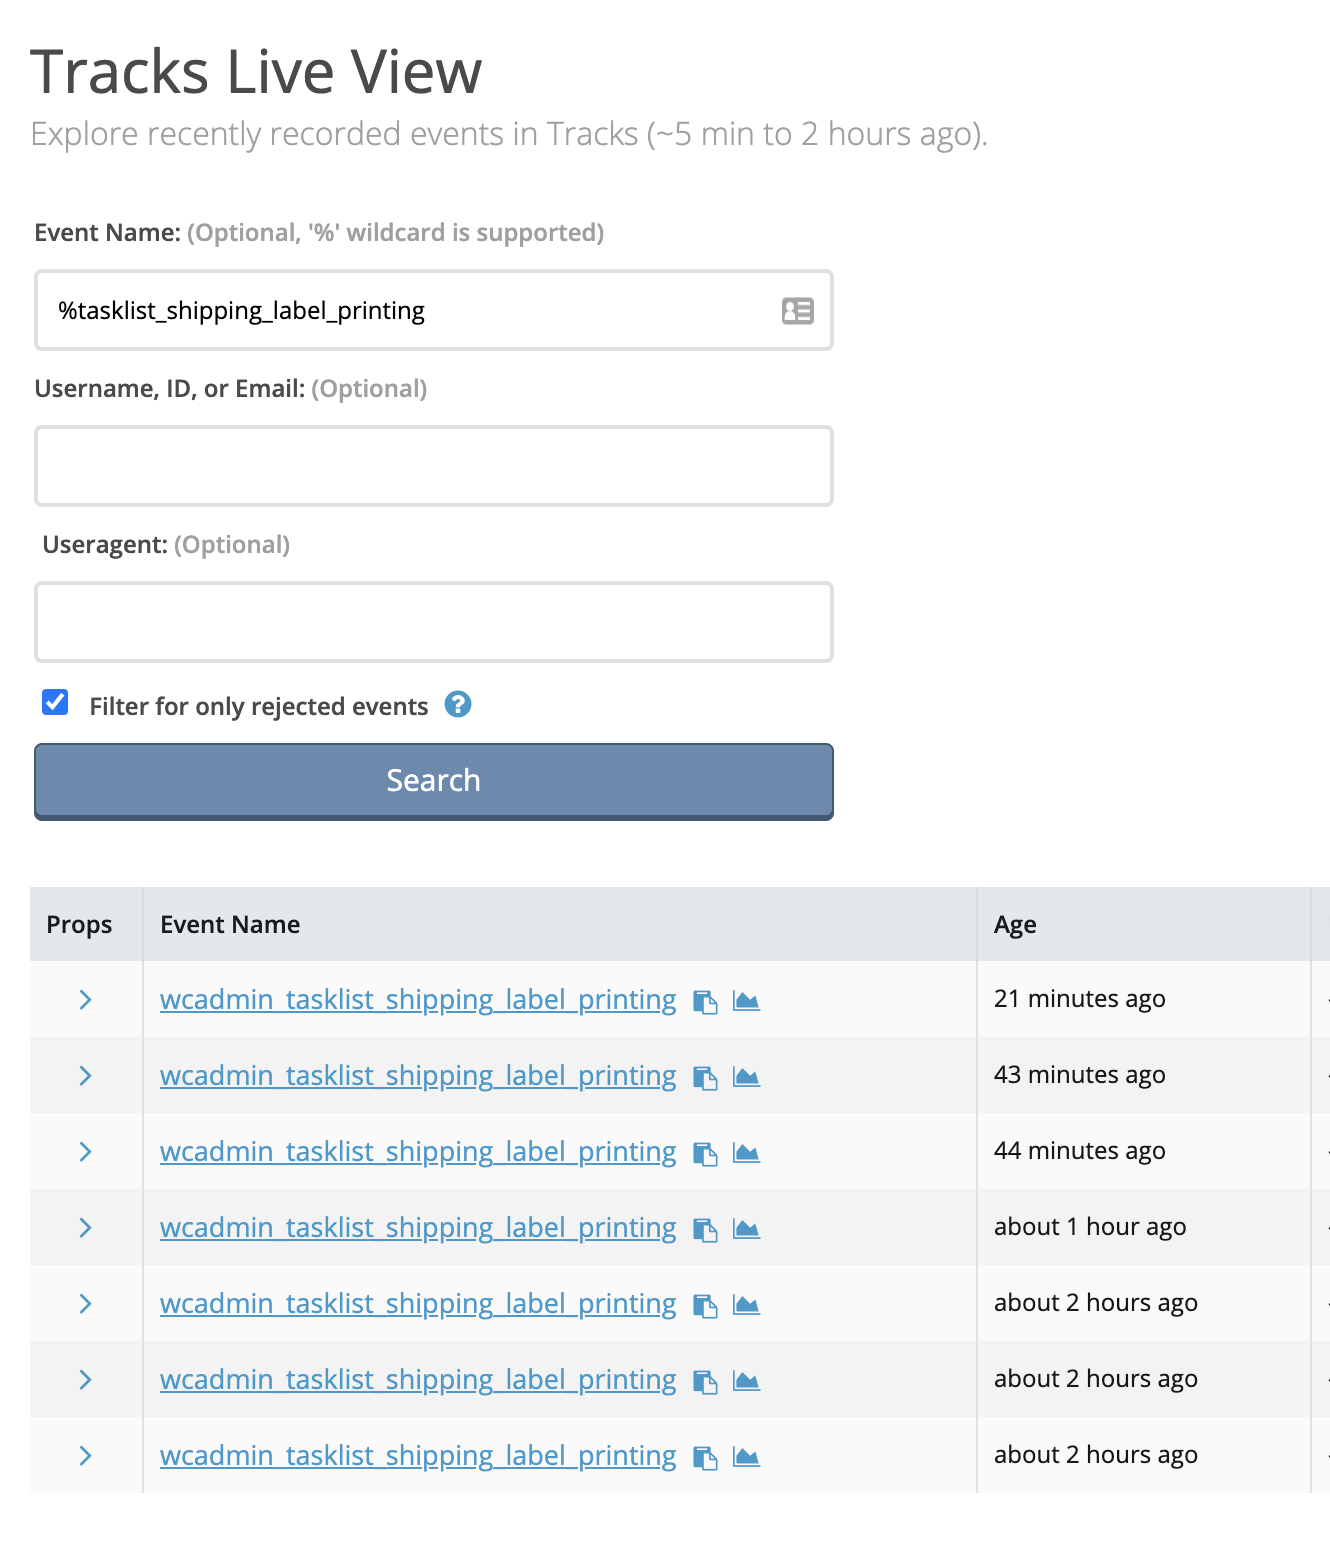Open event link in about 1 hour ago row
This screenshot has width=1330, height=1556.
coord(418,1227)
